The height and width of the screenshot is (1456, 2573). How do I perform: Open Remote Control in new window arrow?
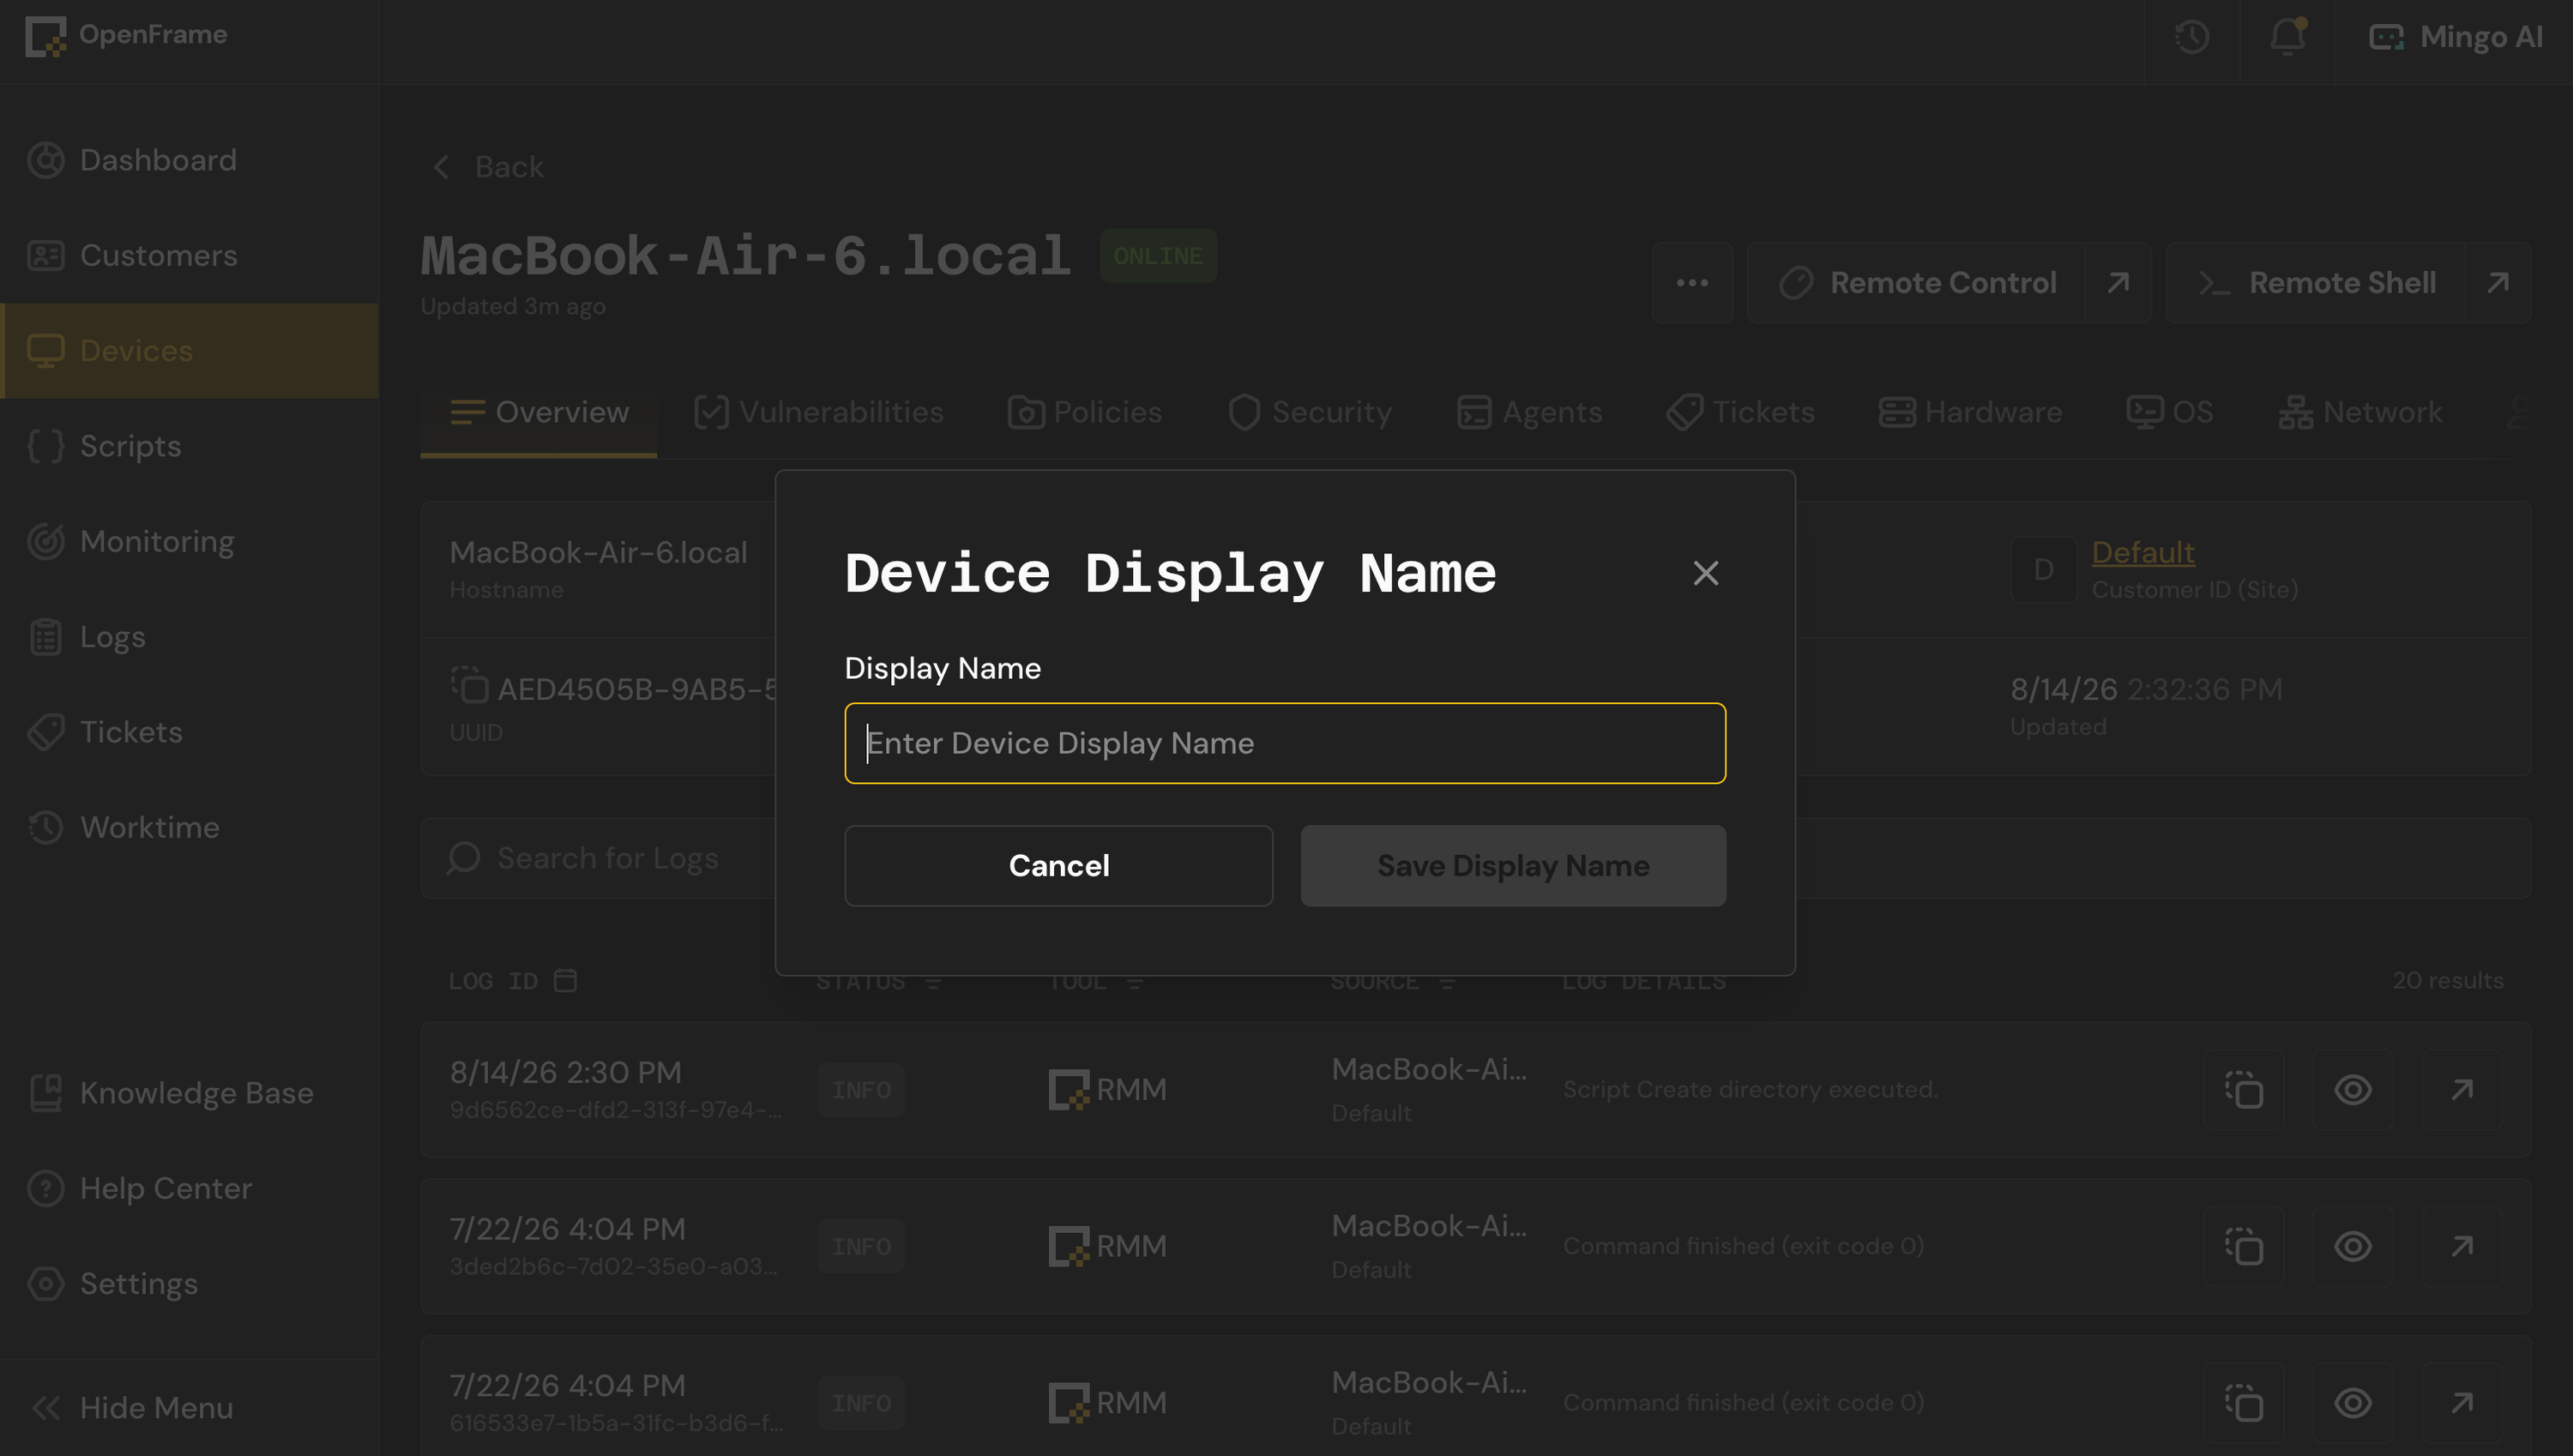click(2117, 283)
